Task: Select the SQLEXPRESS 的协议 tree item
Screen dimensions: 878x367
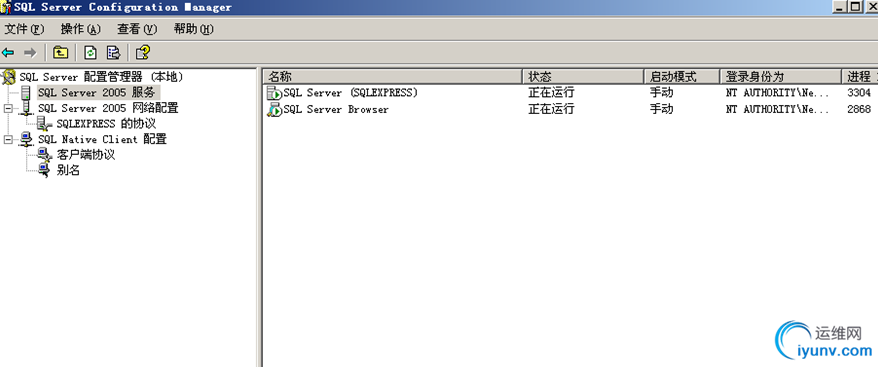Action: [106, 124]
